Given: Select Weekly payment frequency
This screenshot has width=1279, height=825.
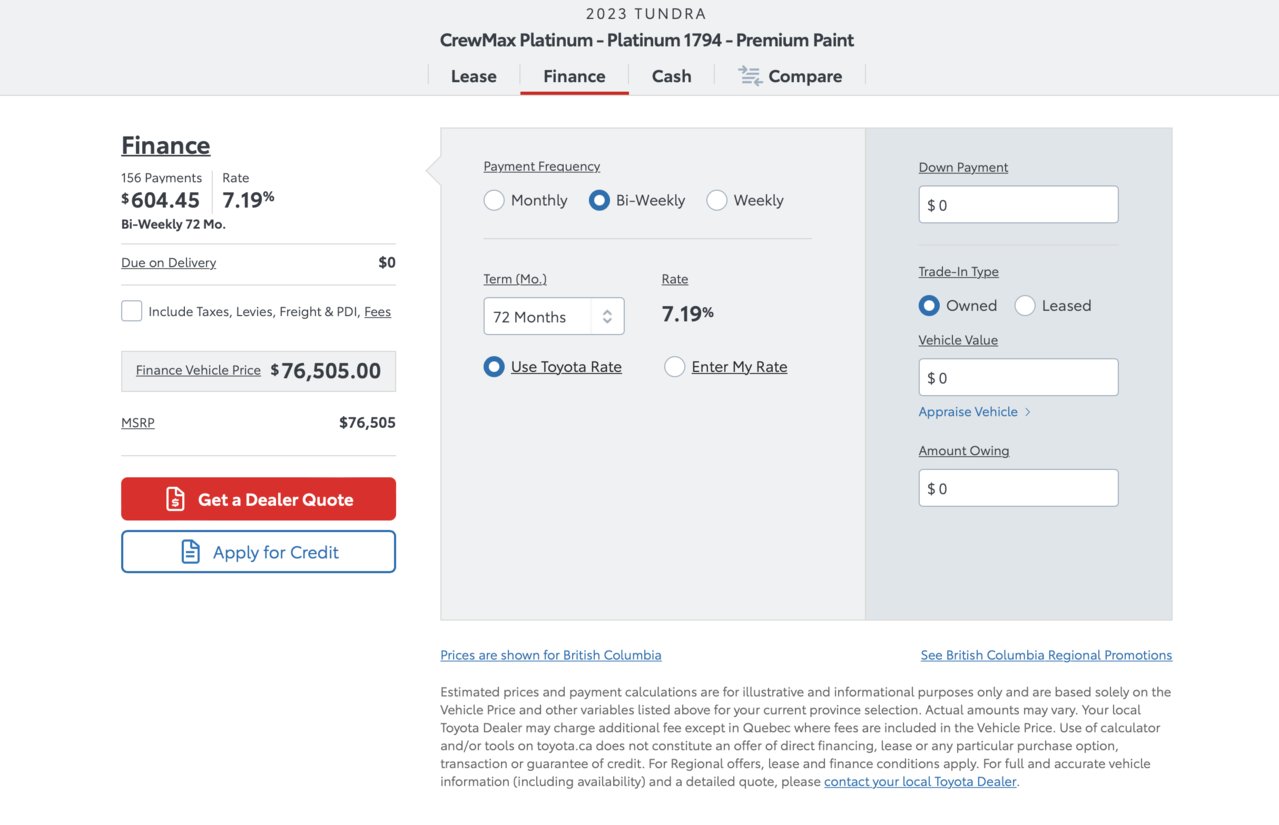Looking at the screenshot, I should [716, 200].
